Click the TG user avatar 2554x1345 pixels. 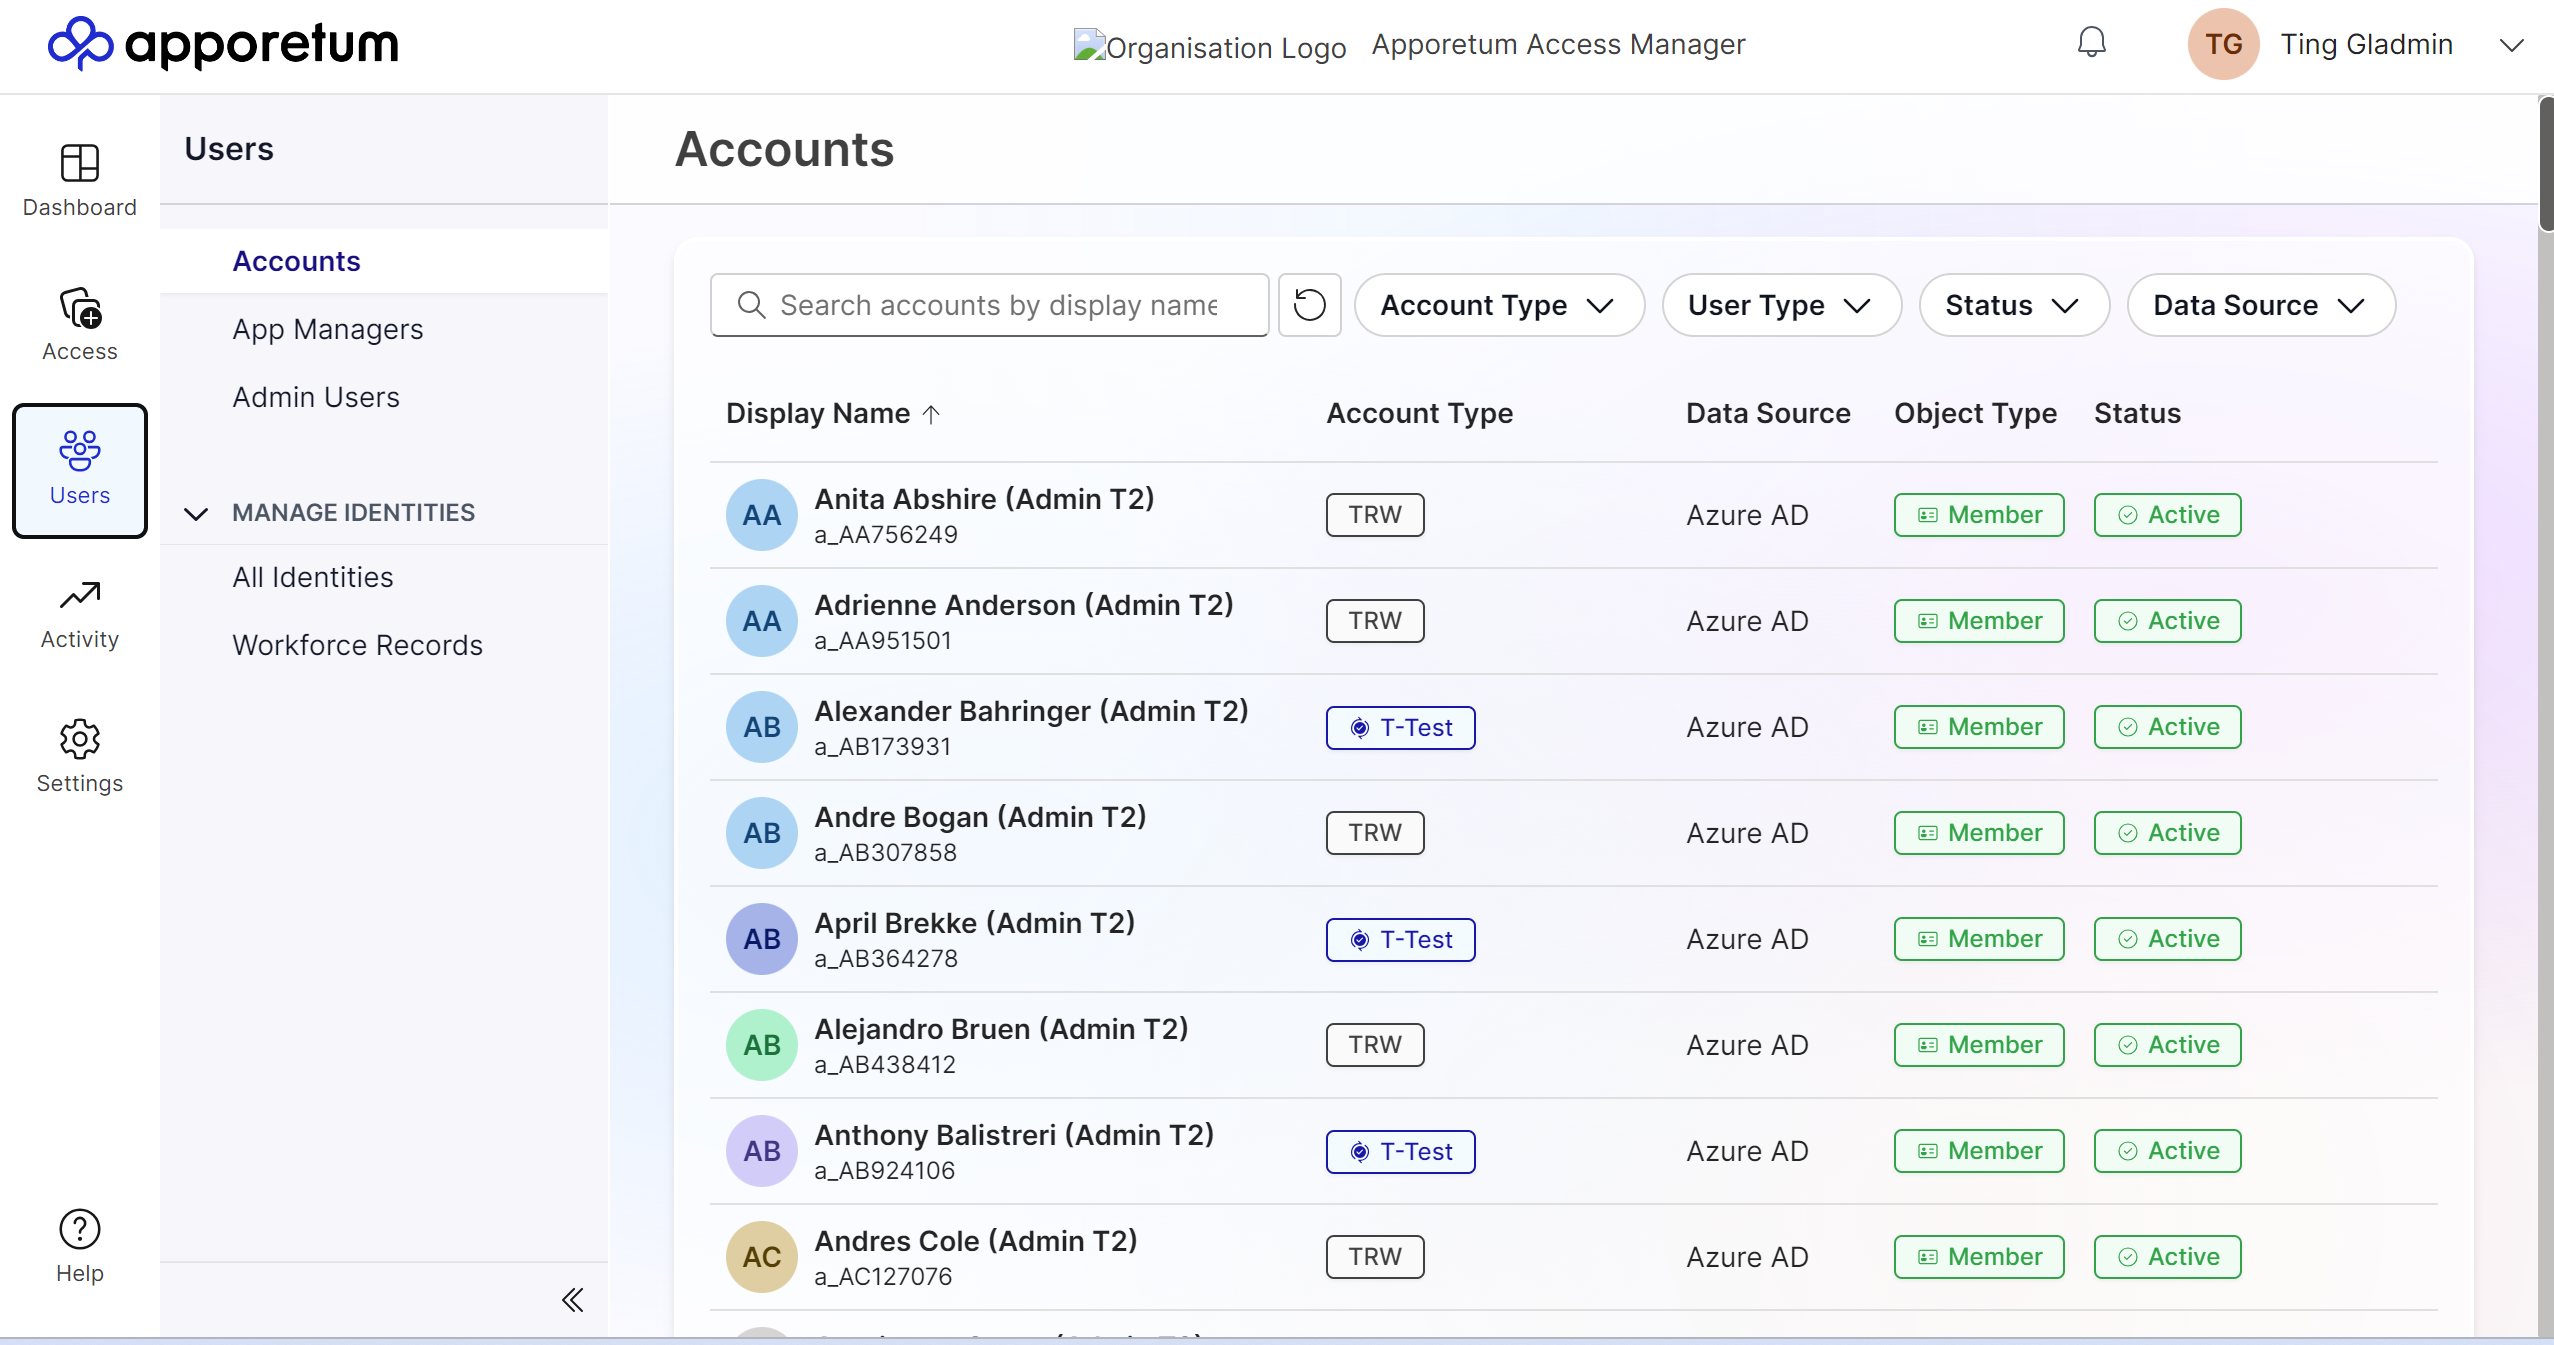tap(2223, 44)
